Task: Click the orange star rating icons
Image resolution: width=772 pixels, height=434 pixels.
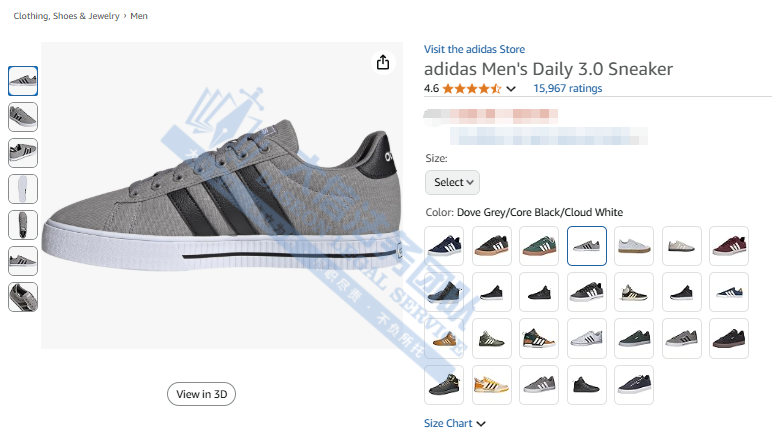Action: pos(472,88)
